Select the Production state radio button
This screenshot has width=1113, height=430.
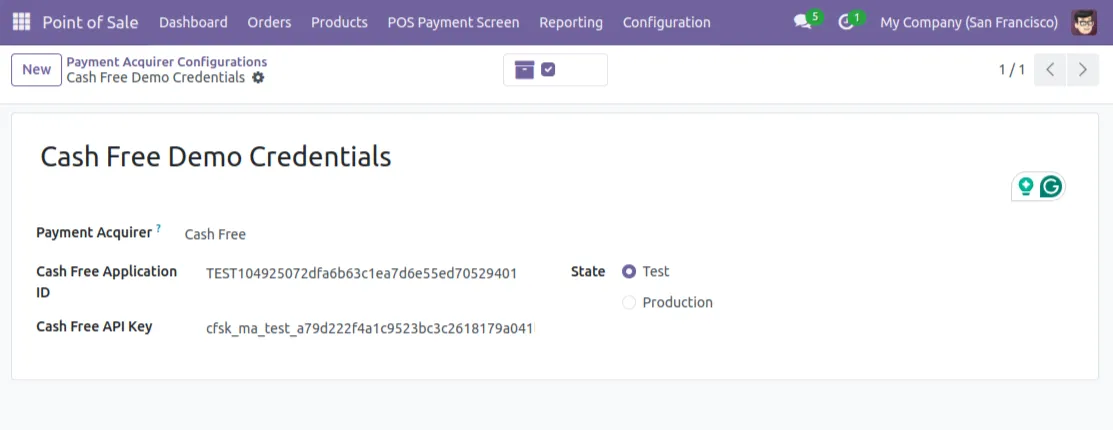629,303
